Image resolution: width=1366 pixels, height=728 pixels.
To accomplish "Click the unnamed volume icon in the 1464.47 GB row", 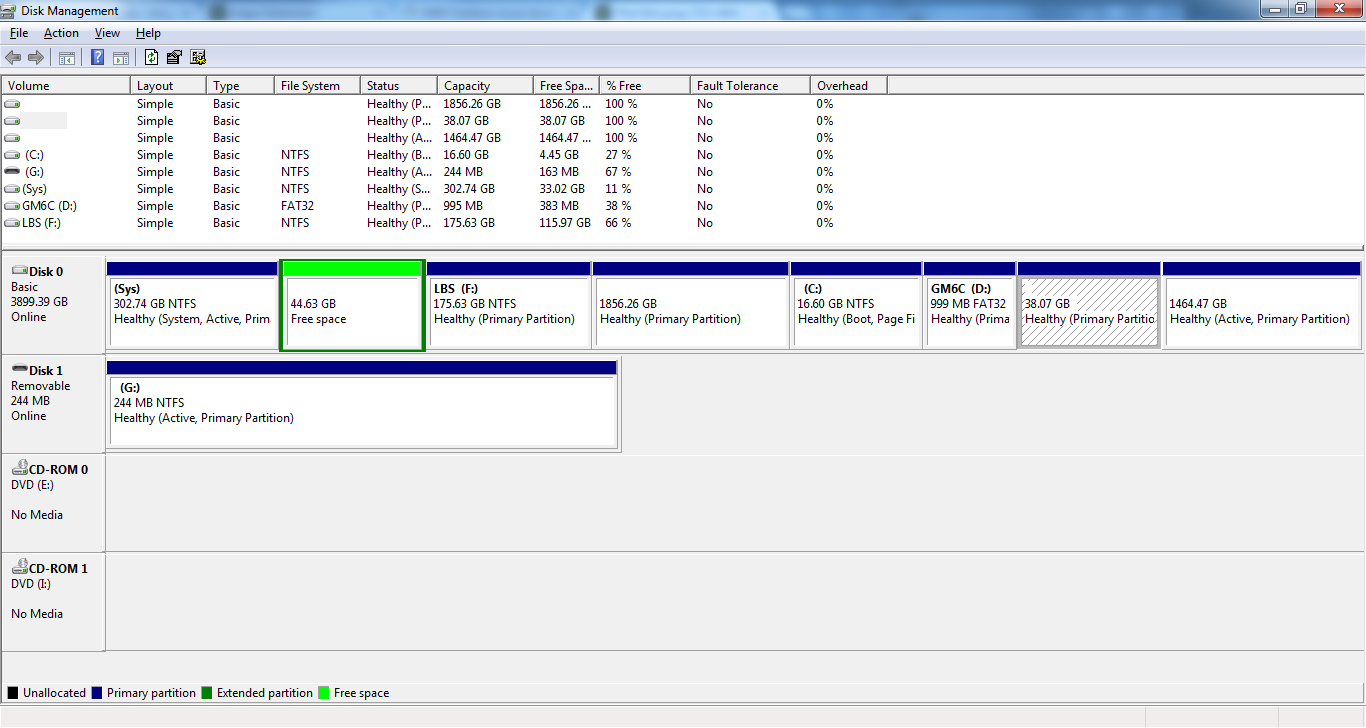I will pyautogui.click(x=12, y=138).
